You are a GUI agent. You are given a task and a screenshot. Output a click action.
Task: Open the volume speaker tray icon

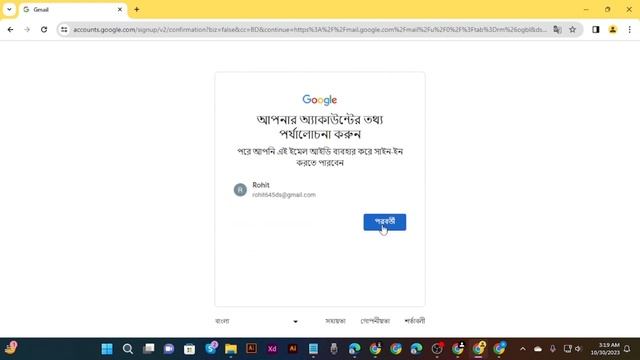(x=578, y=349)
